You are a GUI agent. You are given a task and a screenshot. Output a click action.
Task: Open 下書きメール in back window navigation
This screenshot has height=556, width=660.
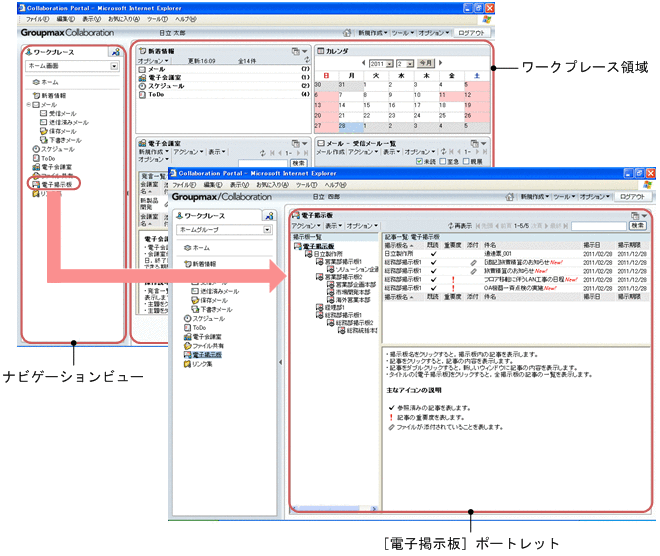61,140
